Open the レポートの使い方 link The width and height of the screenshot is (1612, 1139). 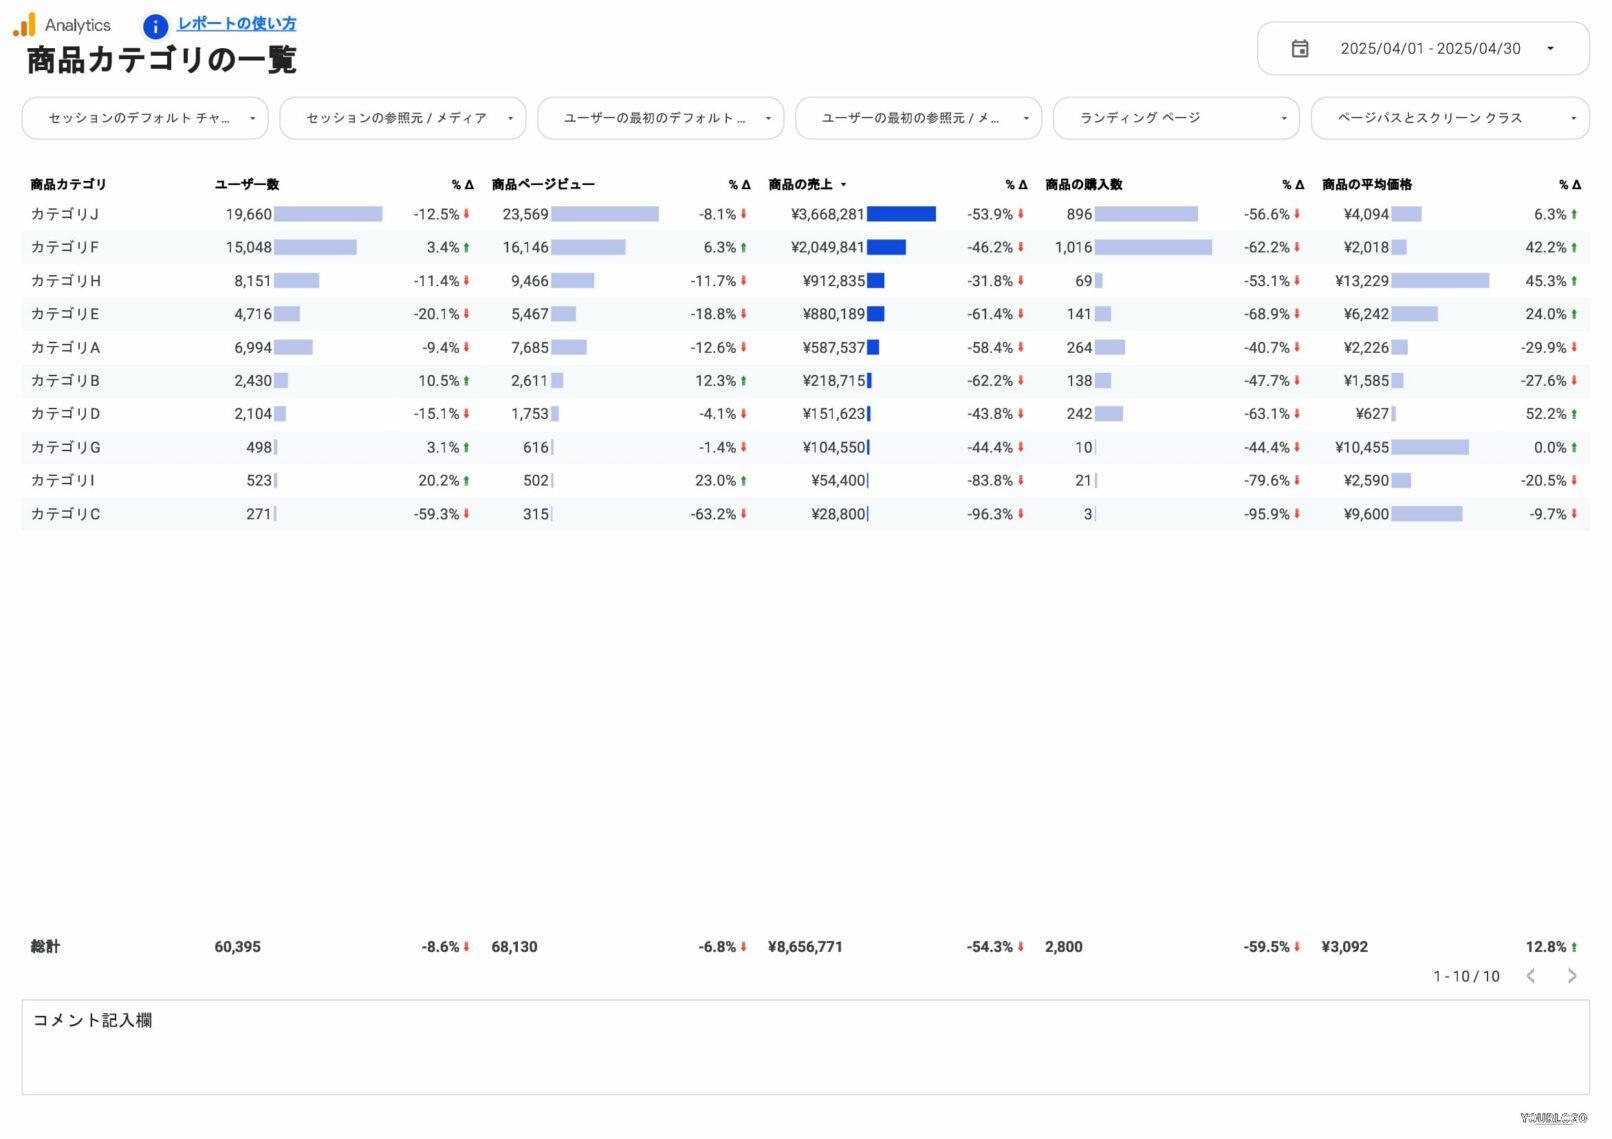click(236, 24)
